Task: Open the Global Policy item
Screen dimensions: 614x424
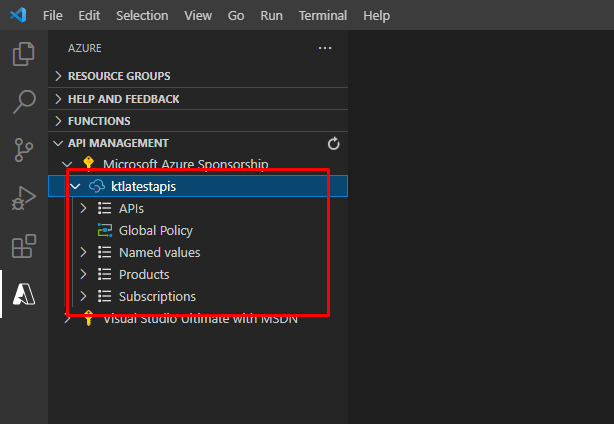Action: (155, 231)
